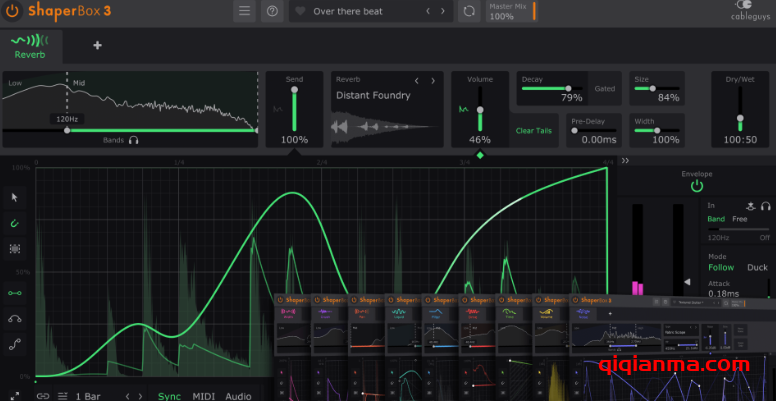776x401 pixels.
Task: Select Band input mode
Action: [716, 219]
